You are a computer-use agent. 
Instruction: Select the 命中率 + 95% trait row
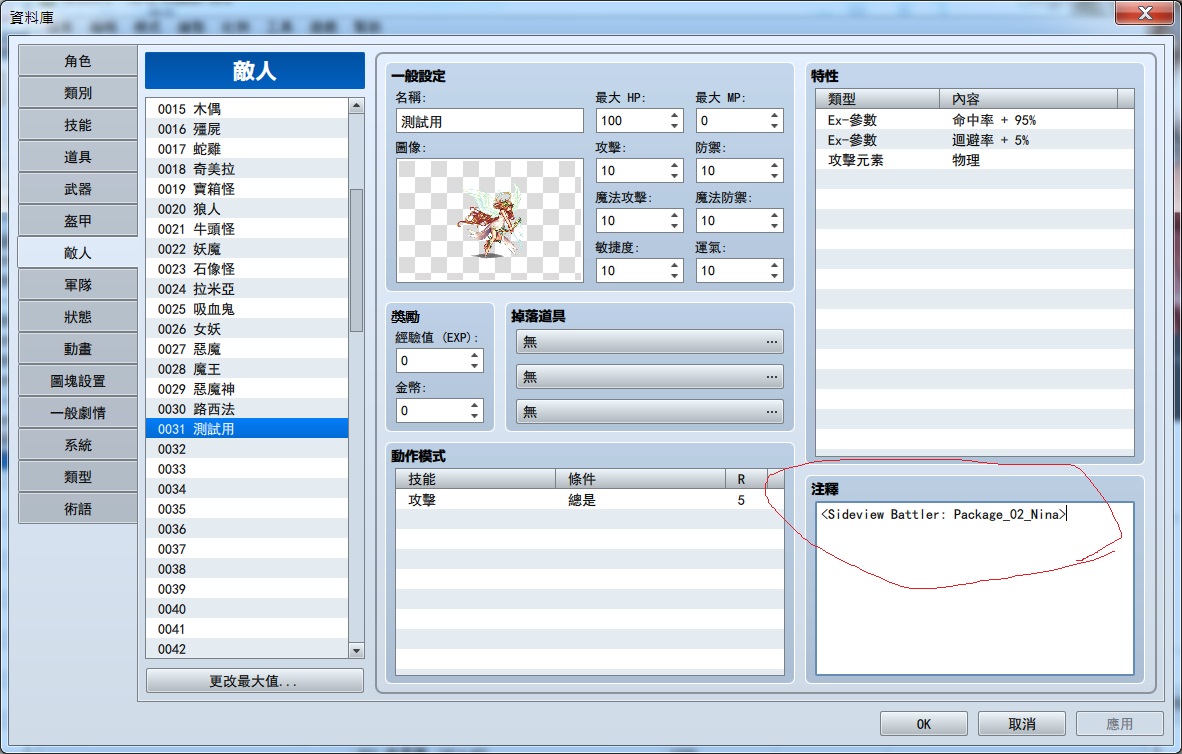975,120
